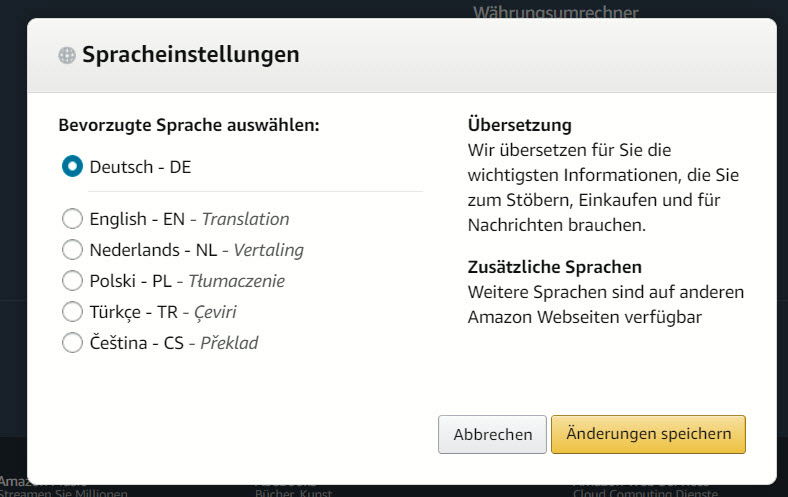This screenshot has width=788, height=497.
Task: Click the Übersetzung heading text
Action: [x=519, y=125]
